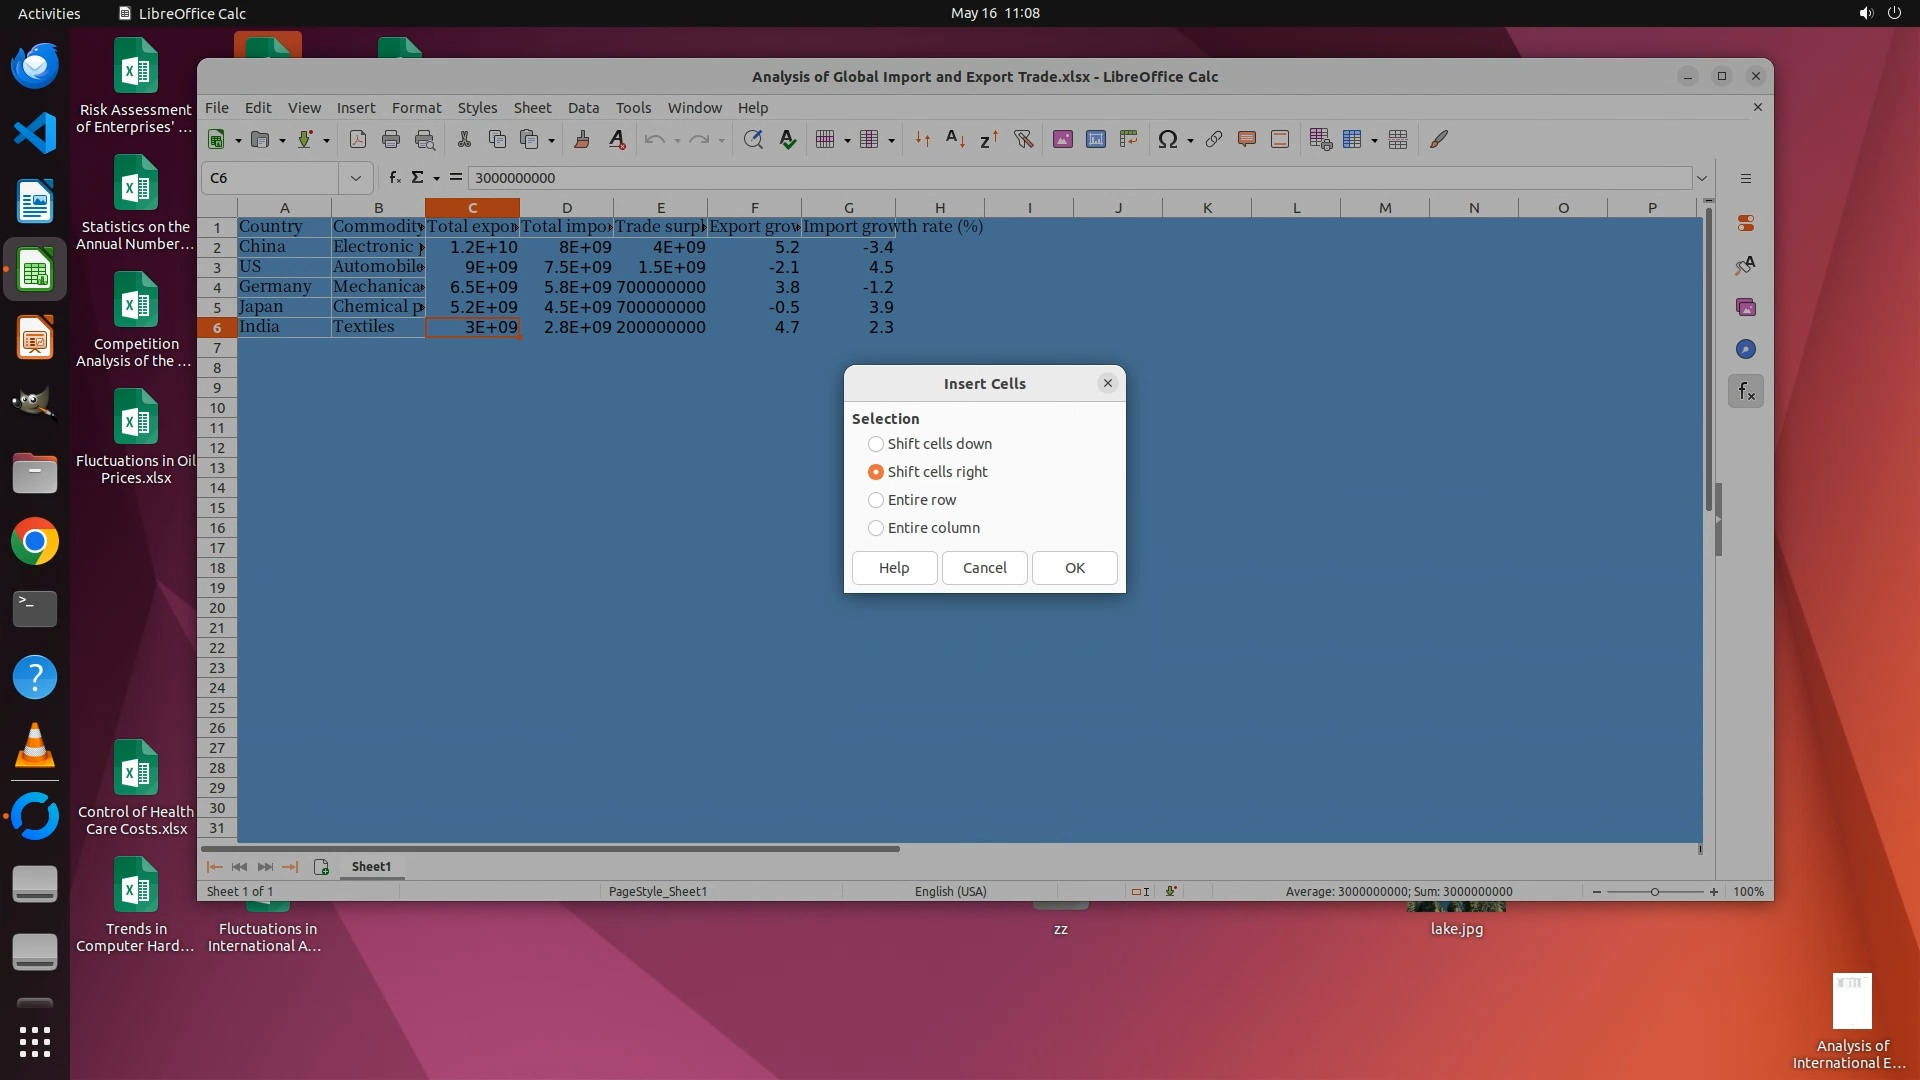The image size is (1920, 1080).
Task: Open the Format menu
Action: click(x=416, y=108)
